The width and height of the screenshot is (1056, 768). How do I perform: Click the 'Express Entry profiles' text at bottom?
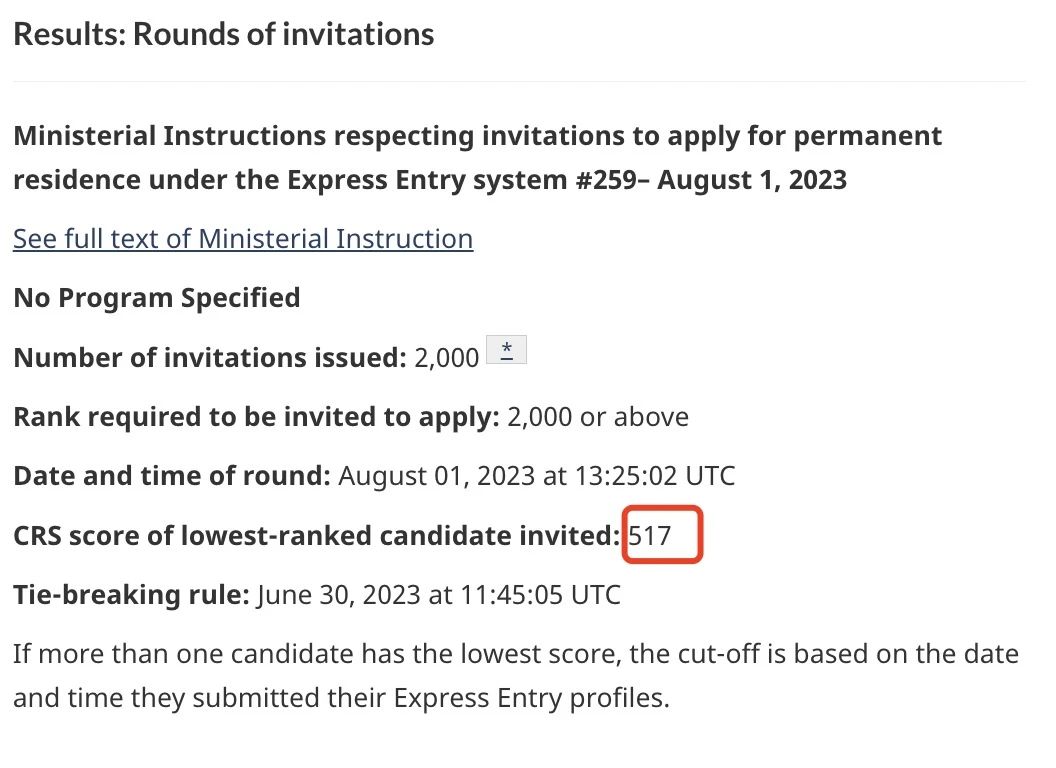coord(529,698)
